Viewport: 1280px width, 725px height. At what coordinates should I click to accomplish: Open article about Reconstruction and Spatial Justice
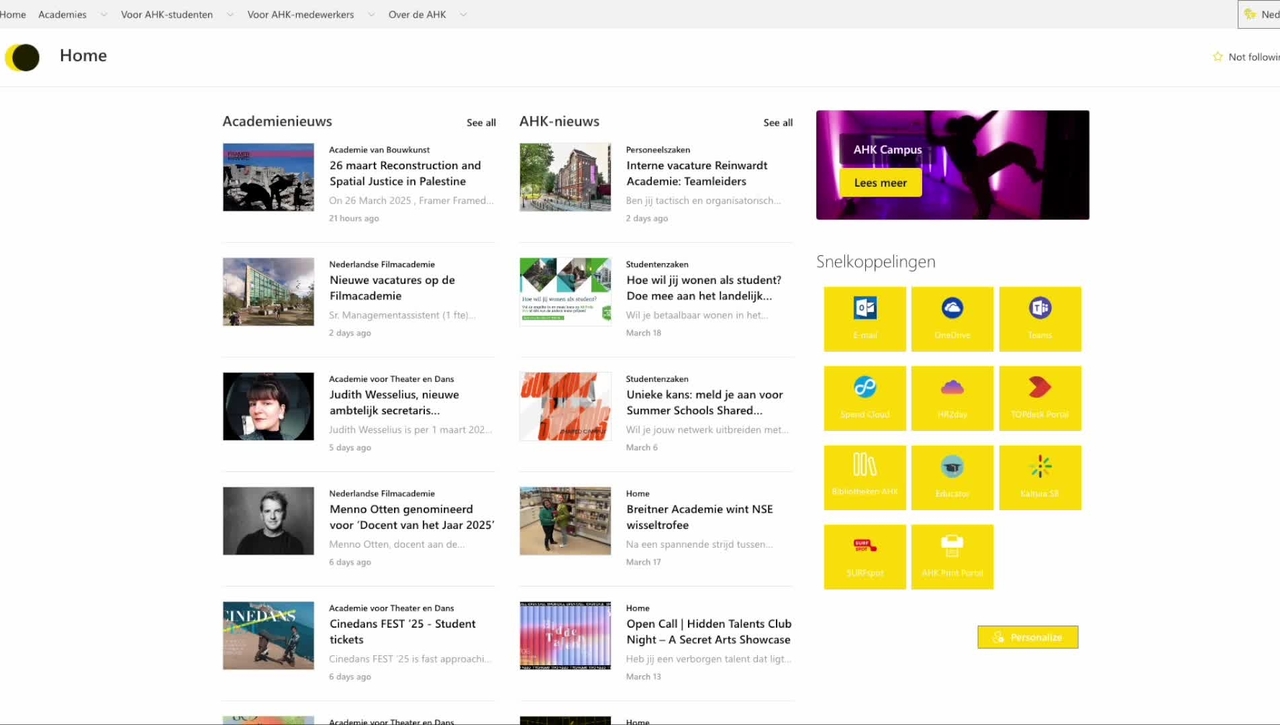(x=405, y=173)
